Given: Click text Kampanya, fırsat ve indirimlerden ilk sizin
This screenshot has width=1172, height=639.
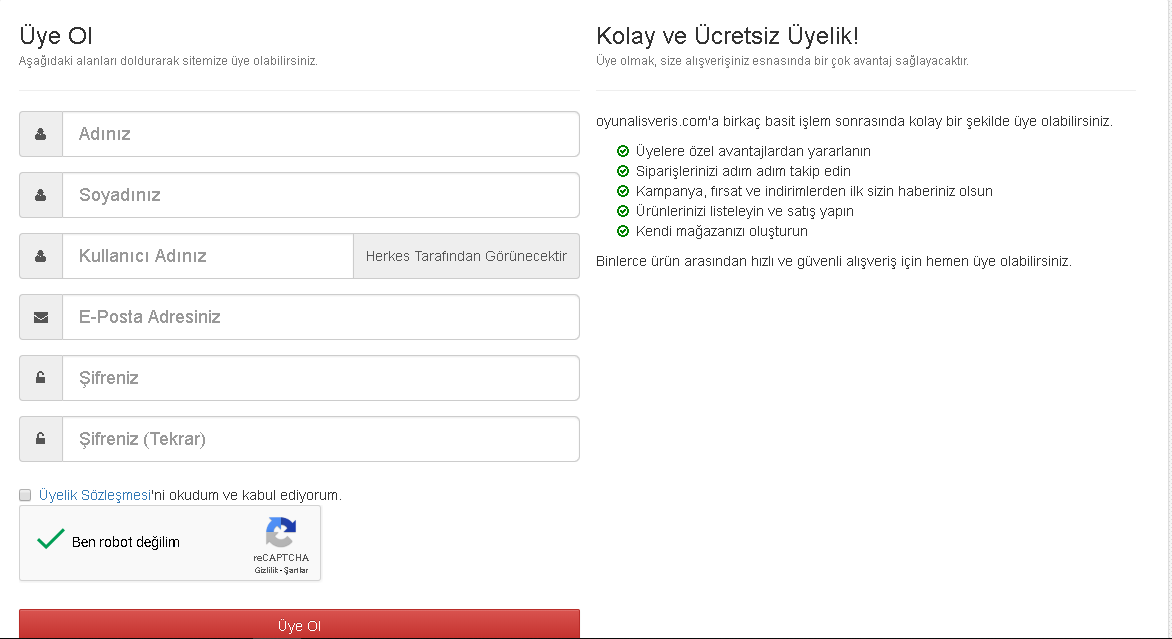Looking at the screenshot, I should click(x=814, y=191).
